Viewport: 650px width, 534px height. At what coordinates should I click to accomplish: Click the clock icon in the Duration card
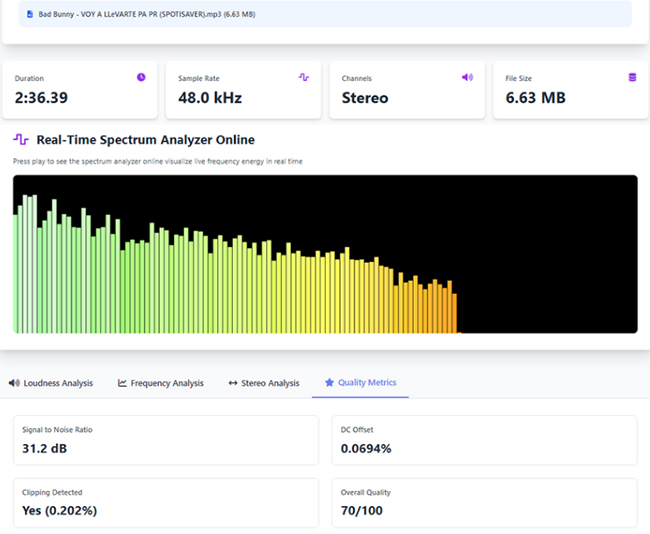[141, 77]
